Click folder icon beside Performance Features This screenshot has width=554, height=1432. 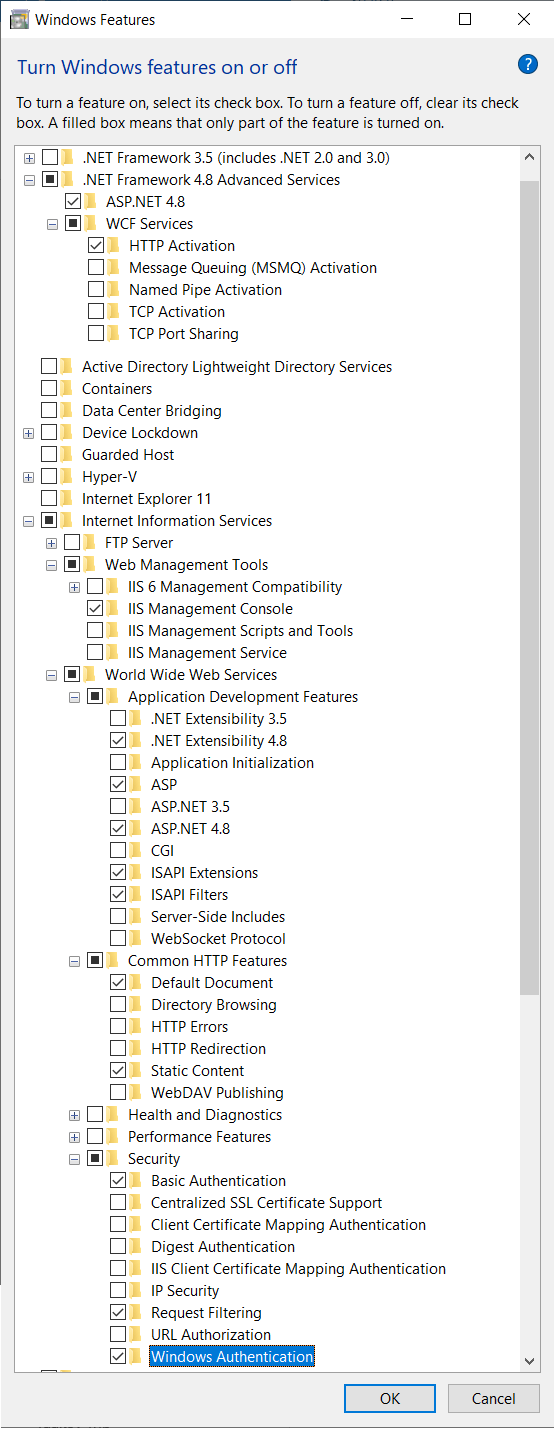pyautogui.click(x=114, y=1137)
